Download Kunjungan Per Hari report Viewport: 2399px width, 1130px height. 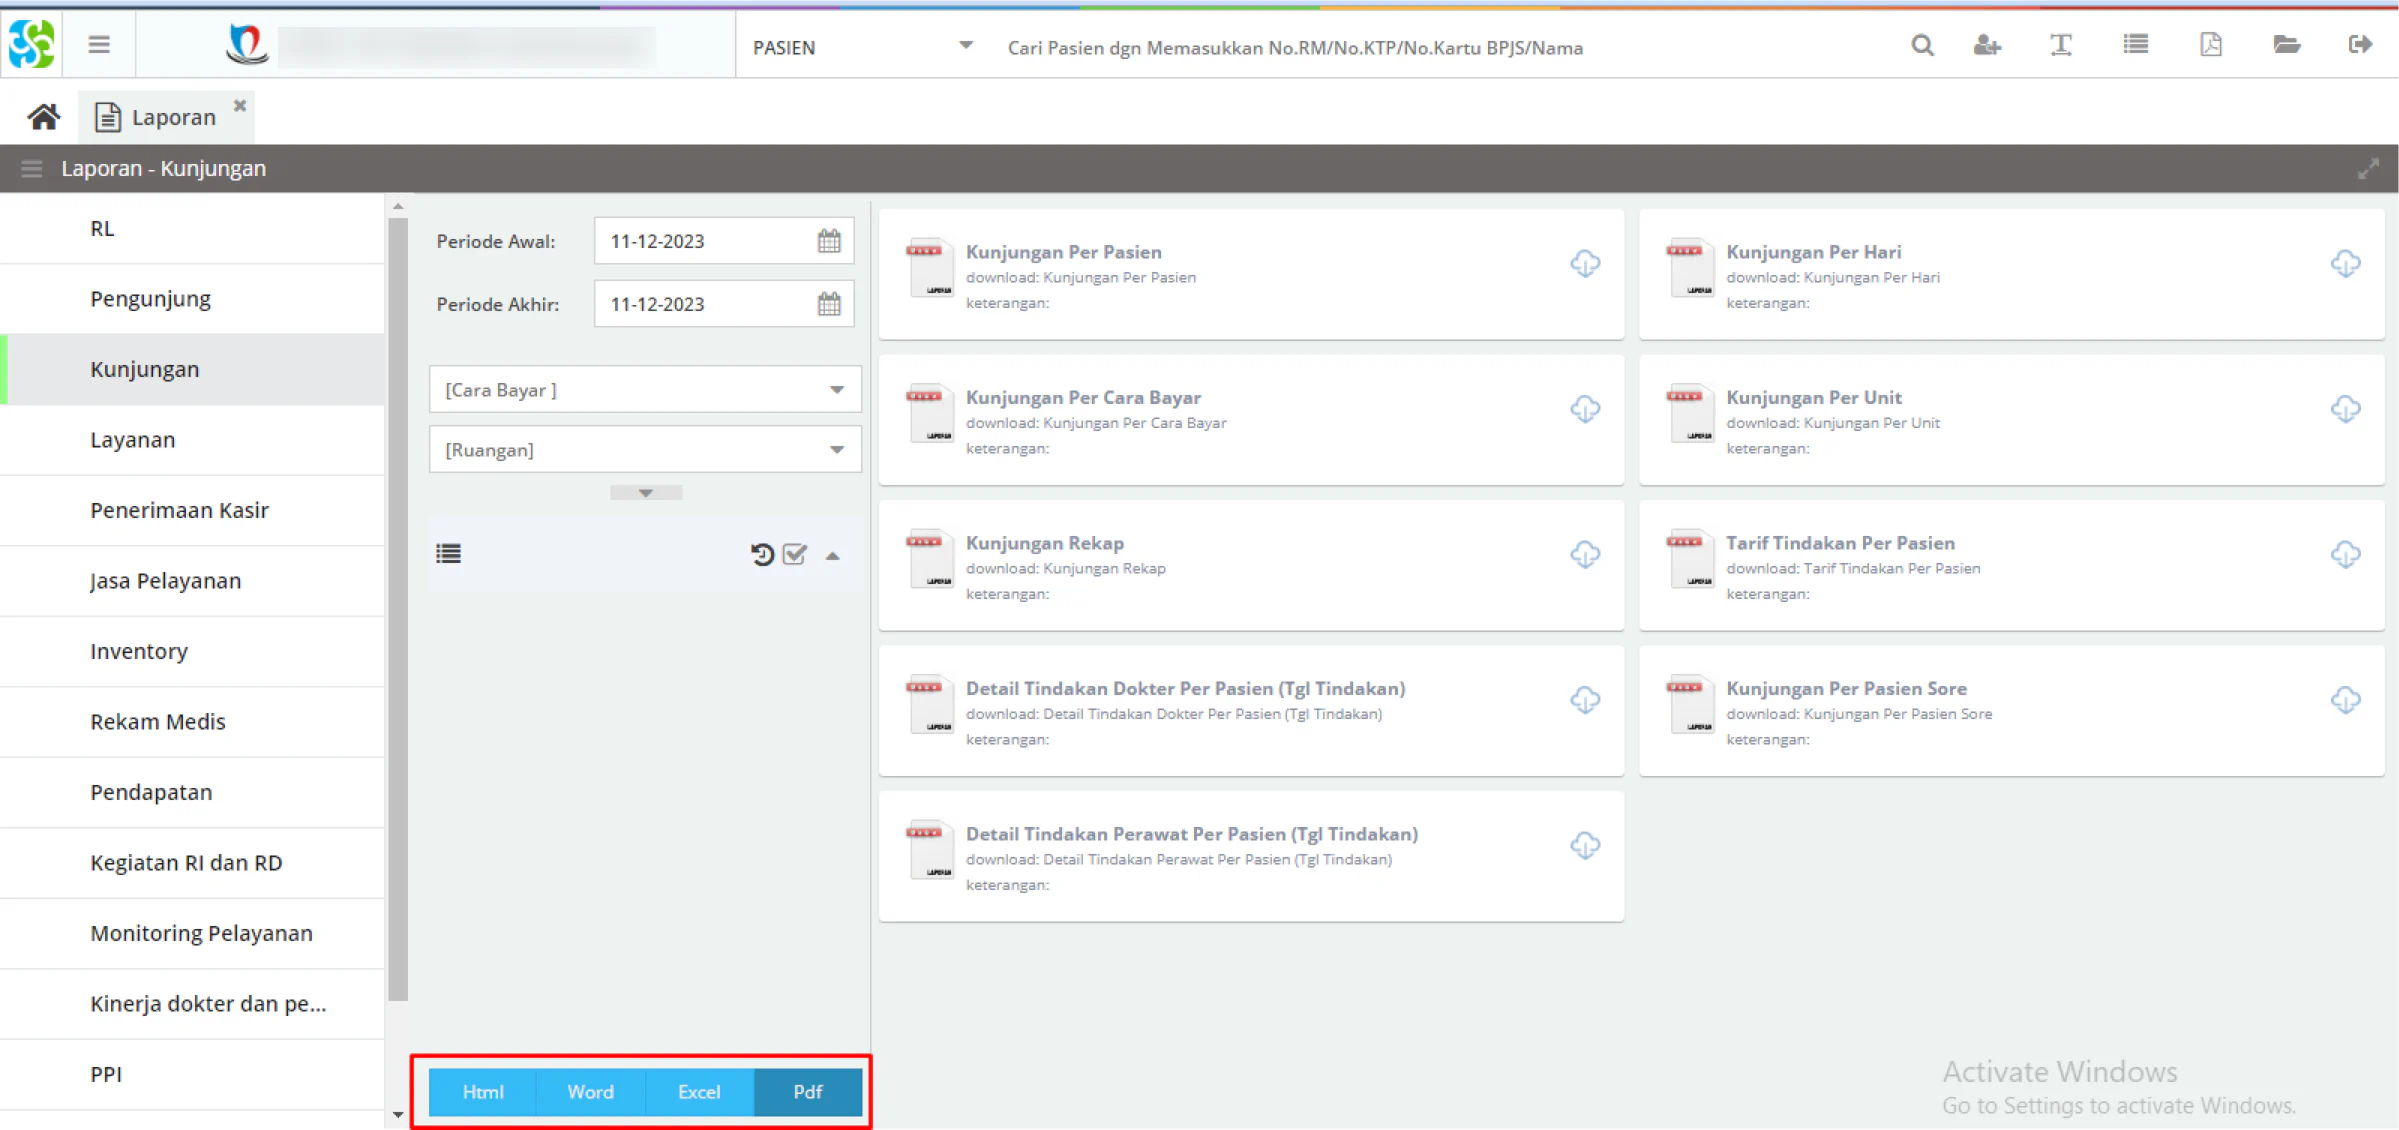point(2345,263)
